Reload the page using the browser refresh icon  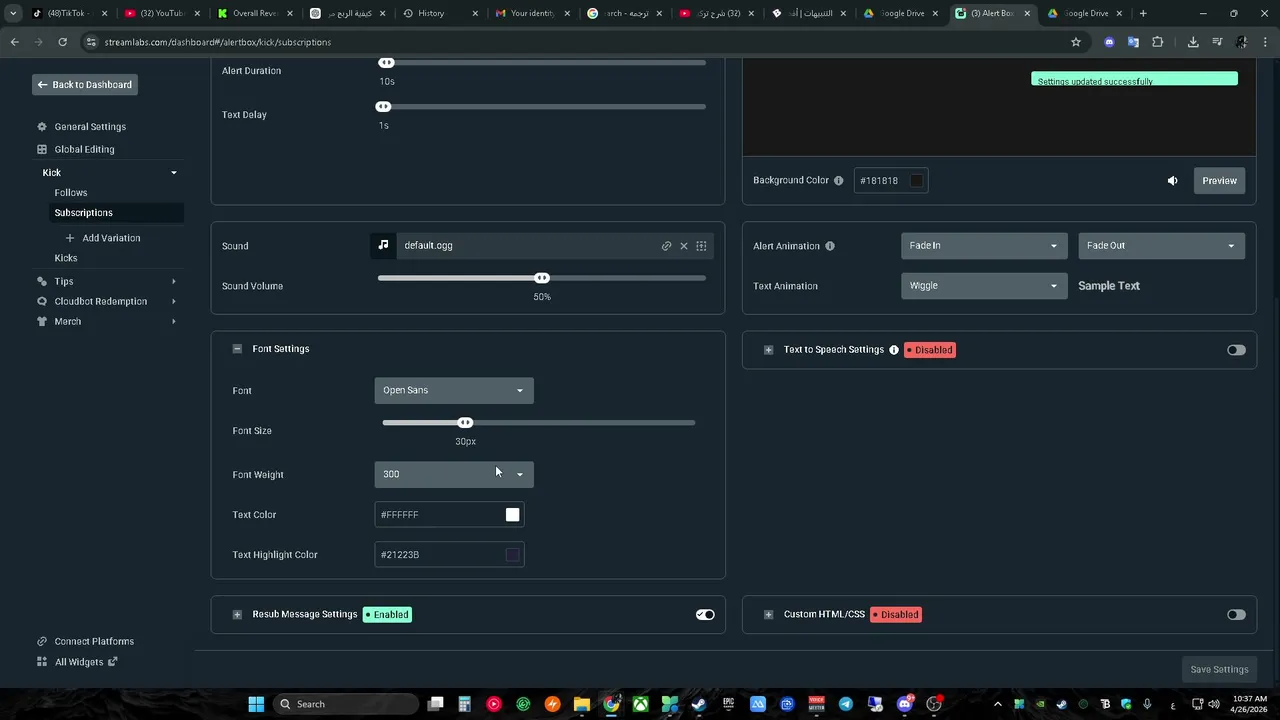[62, 42]
